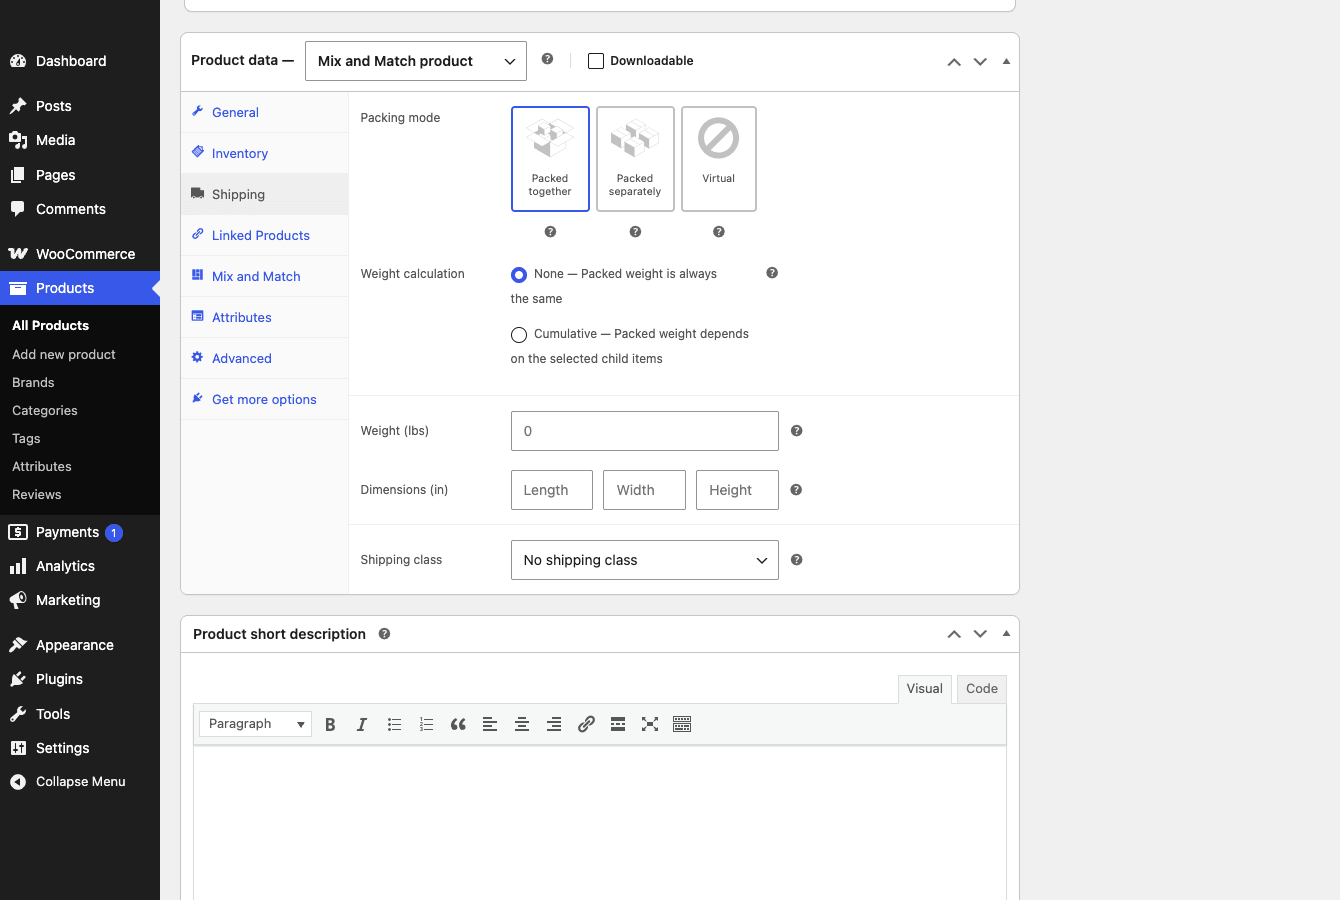Viewport: 1340px width, 900px height.
Task: Select Virtual packing mode
Action: pos(718,159)
